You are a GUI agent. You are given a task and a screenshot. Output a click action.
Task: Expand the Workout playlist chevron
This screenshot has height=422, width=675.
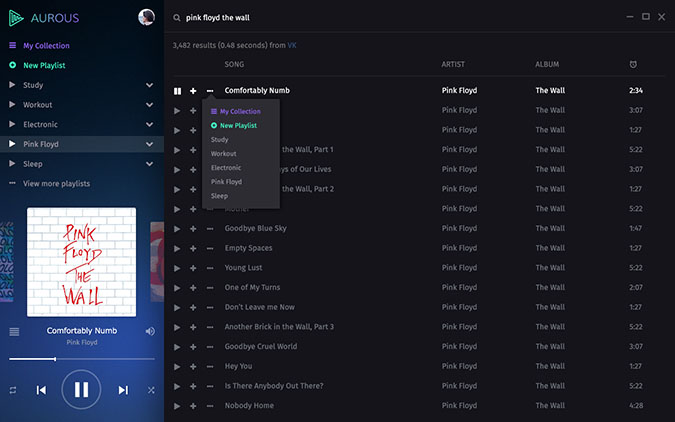tap(149, 105)
